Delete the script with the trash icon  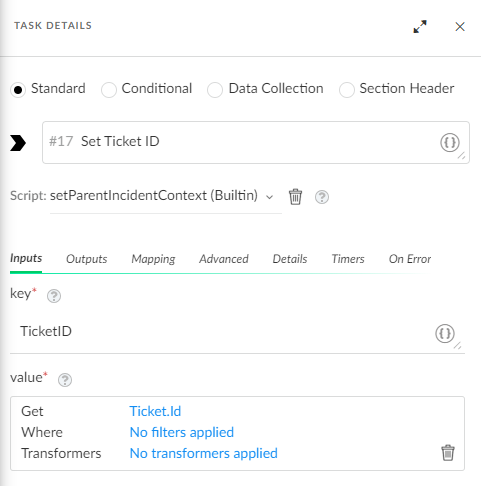click(x=295, y=196)
